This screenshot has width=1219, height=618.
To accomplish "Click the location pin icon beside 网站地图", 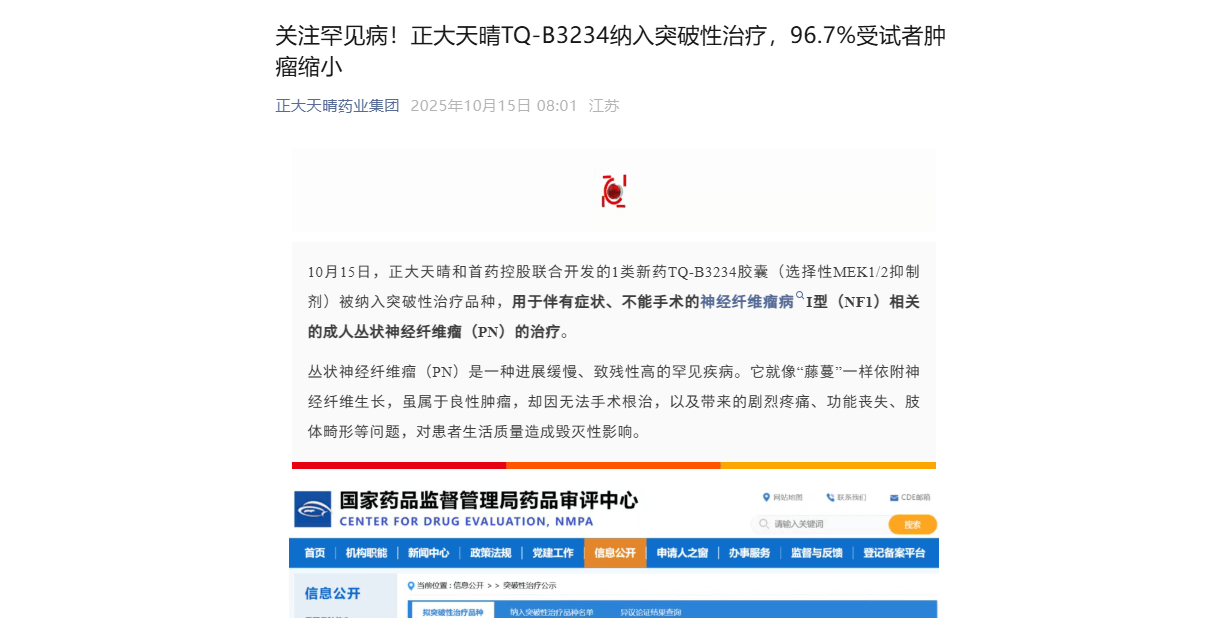I will point(766,496).
